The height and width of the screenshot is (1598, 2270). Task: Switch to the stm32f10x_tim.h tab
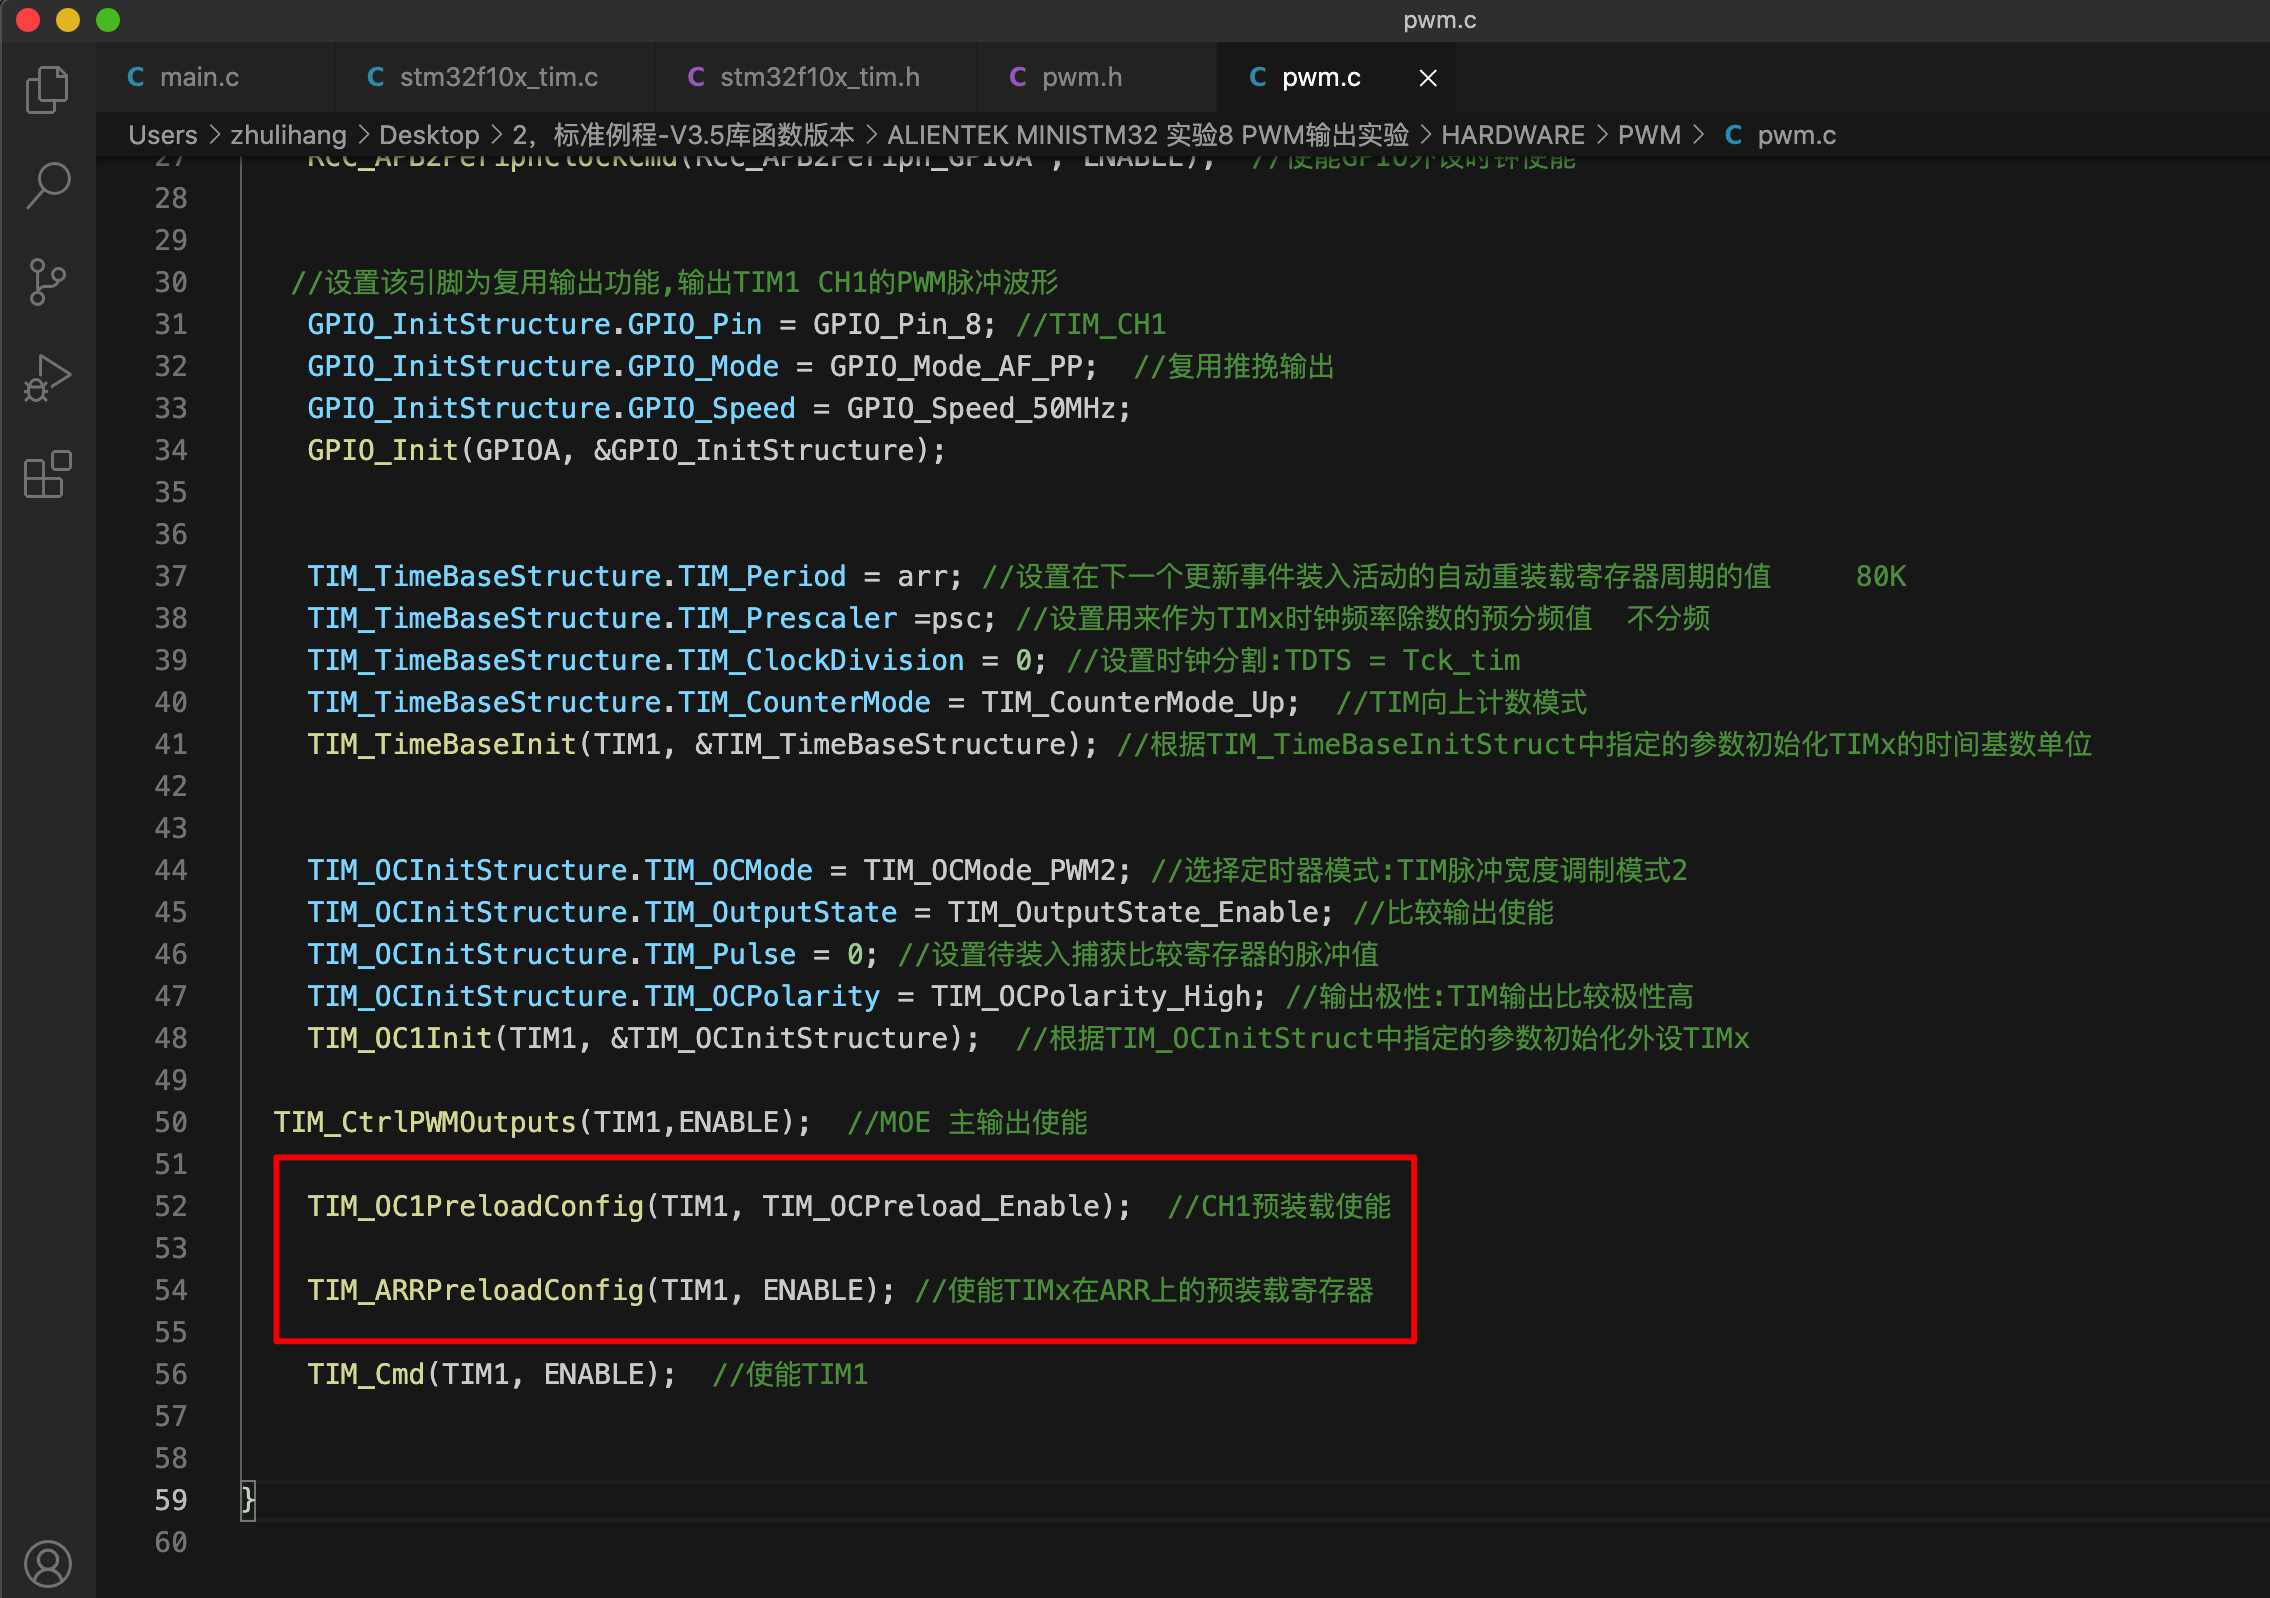coord(819,78)
